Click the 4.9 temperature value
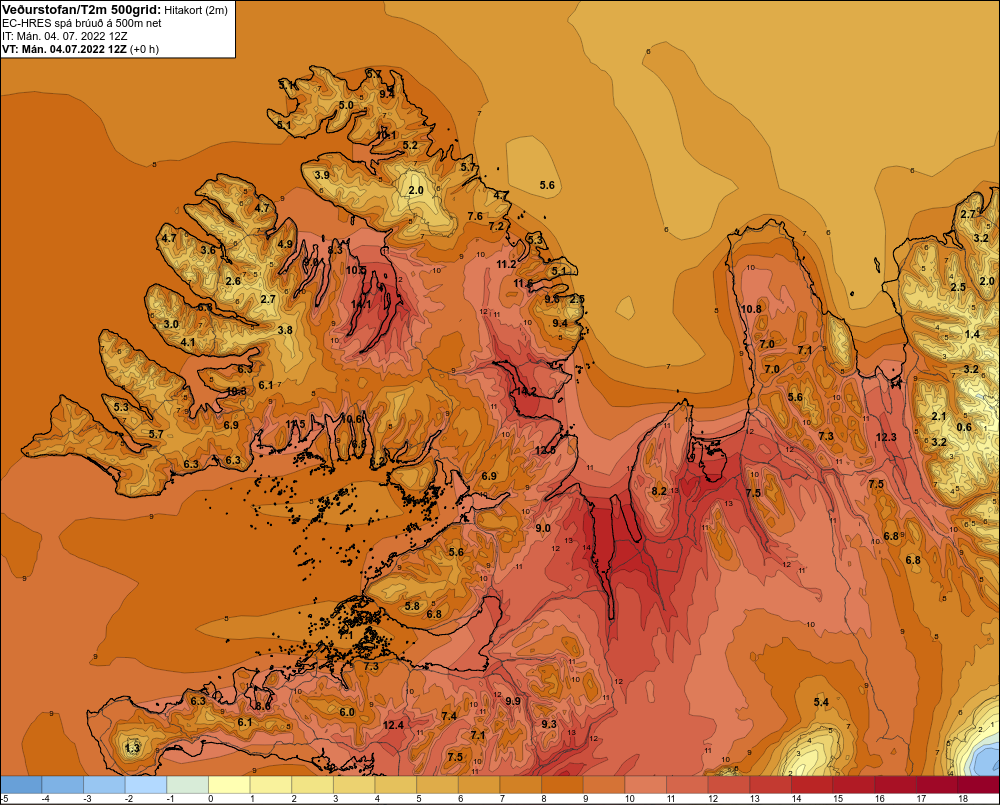 [285, 244]
